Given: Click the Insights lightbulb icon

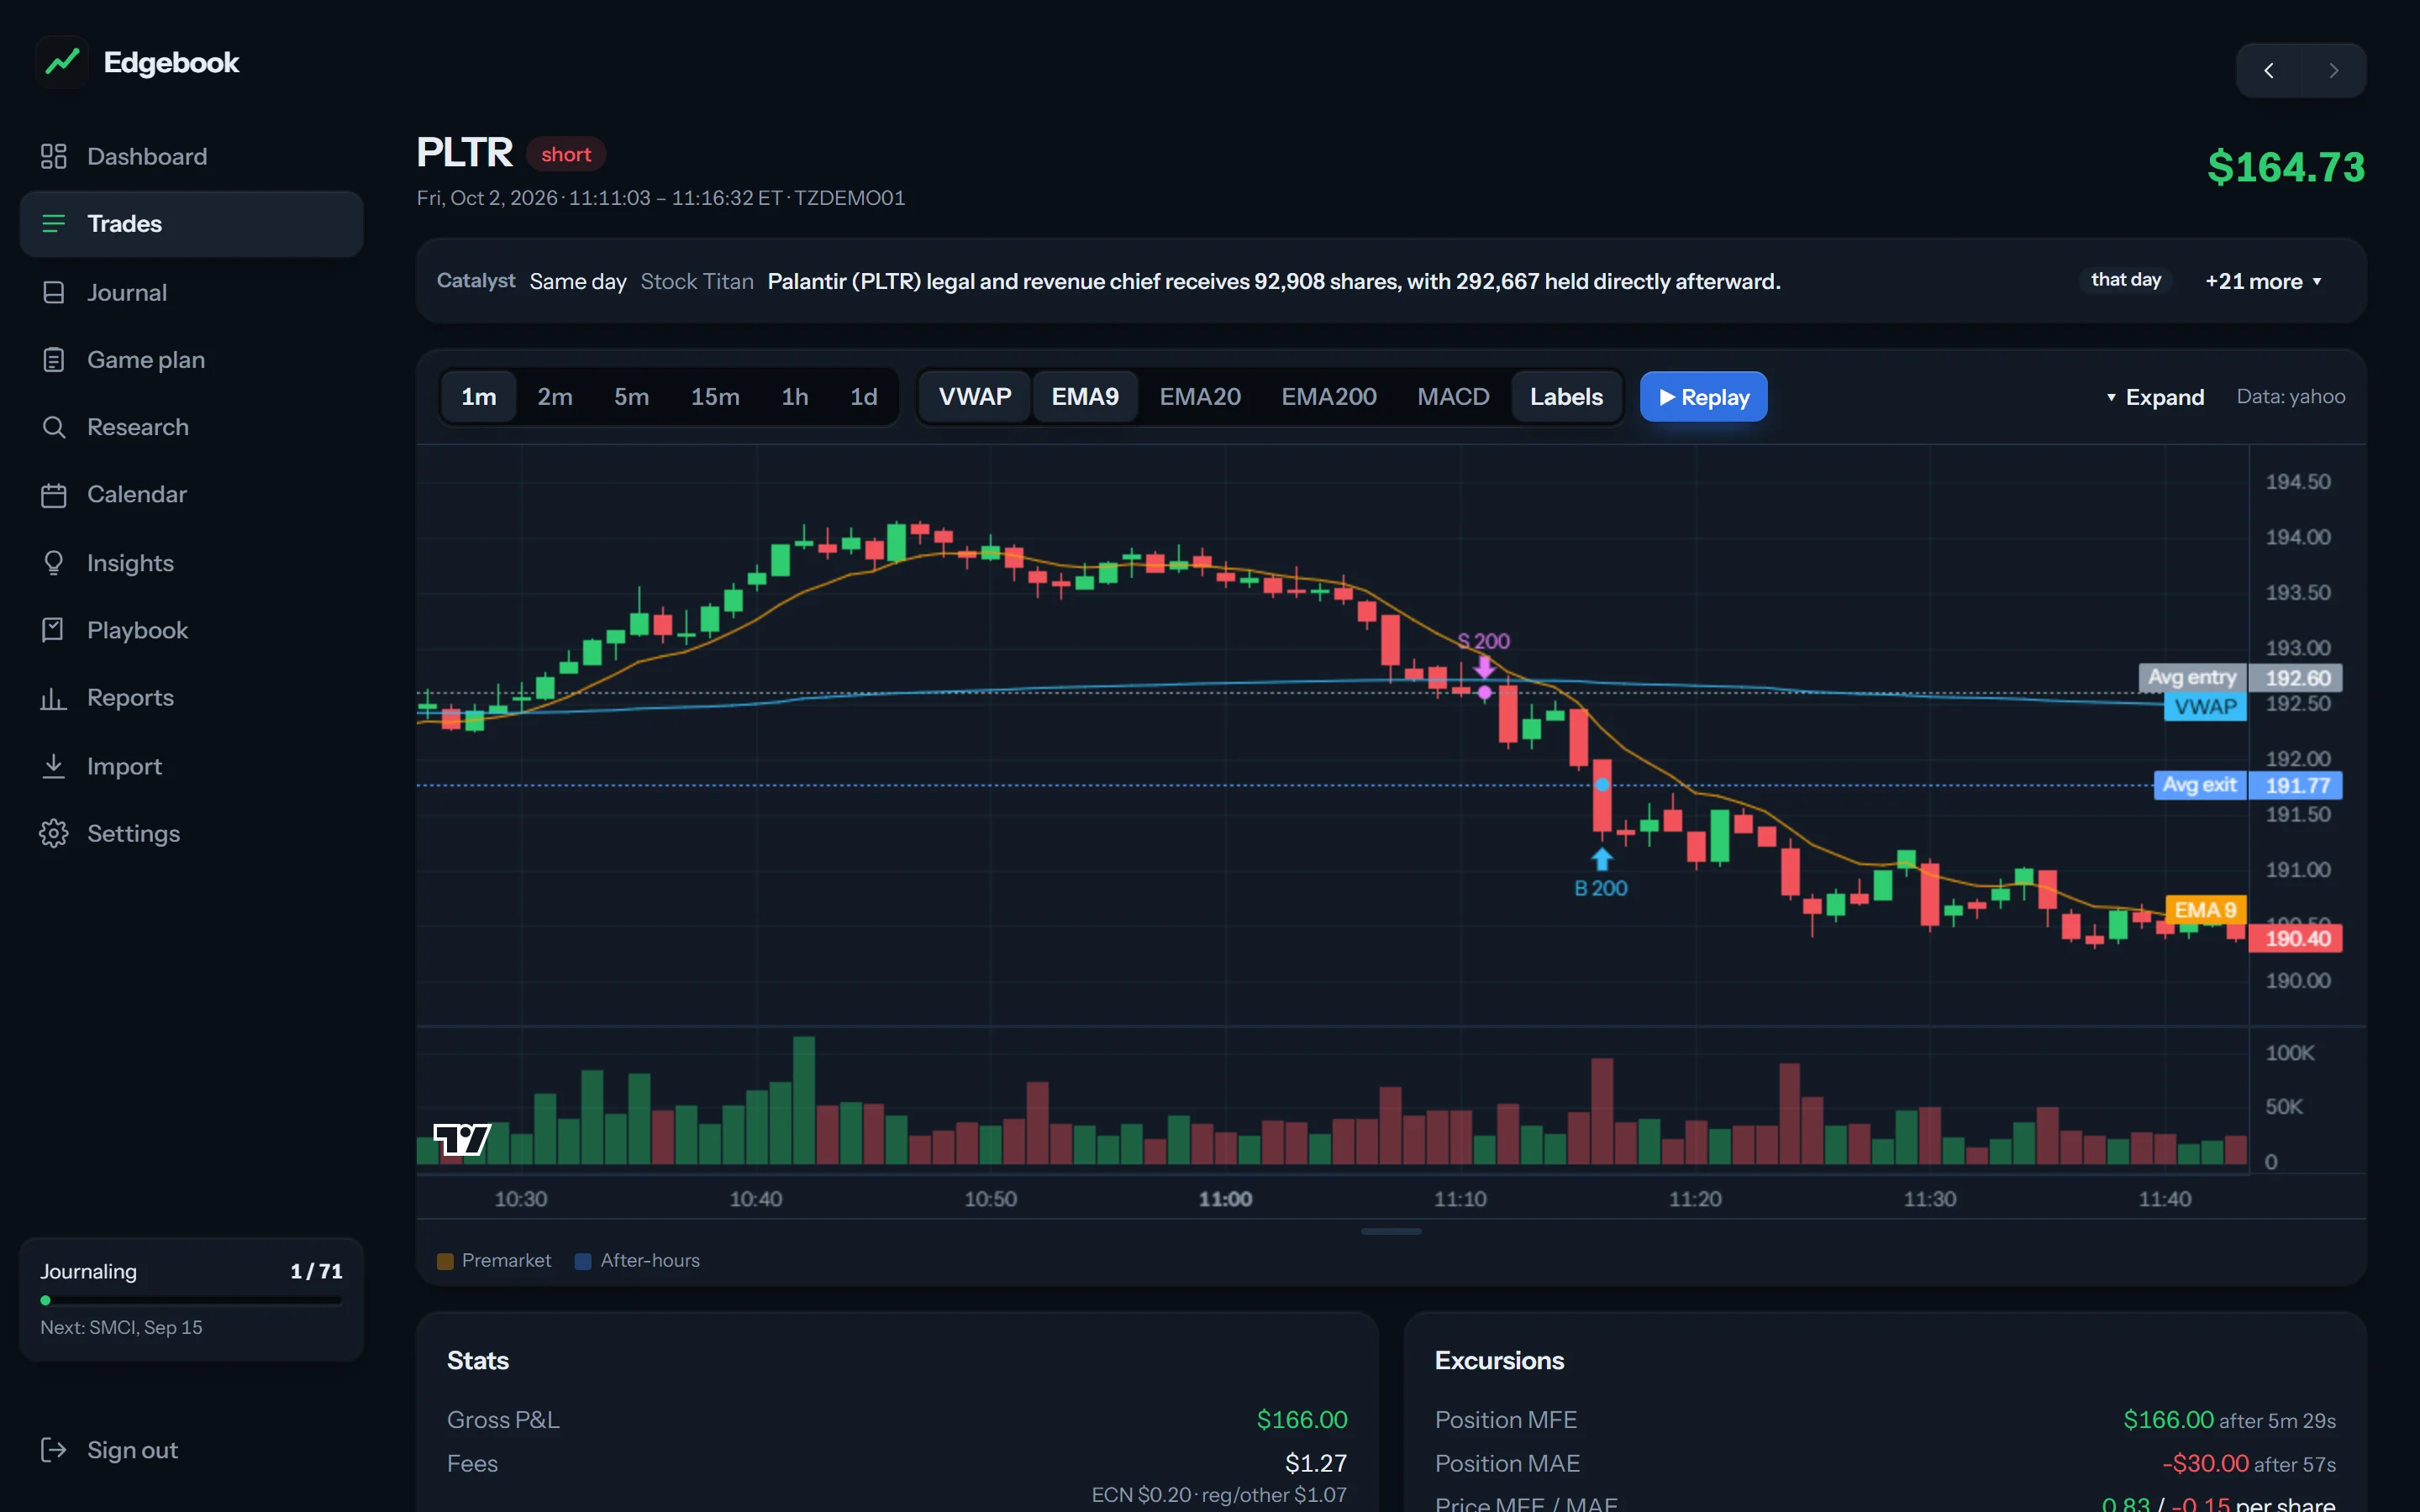Looking at the screenshot, I should click(x=53, y=563).
